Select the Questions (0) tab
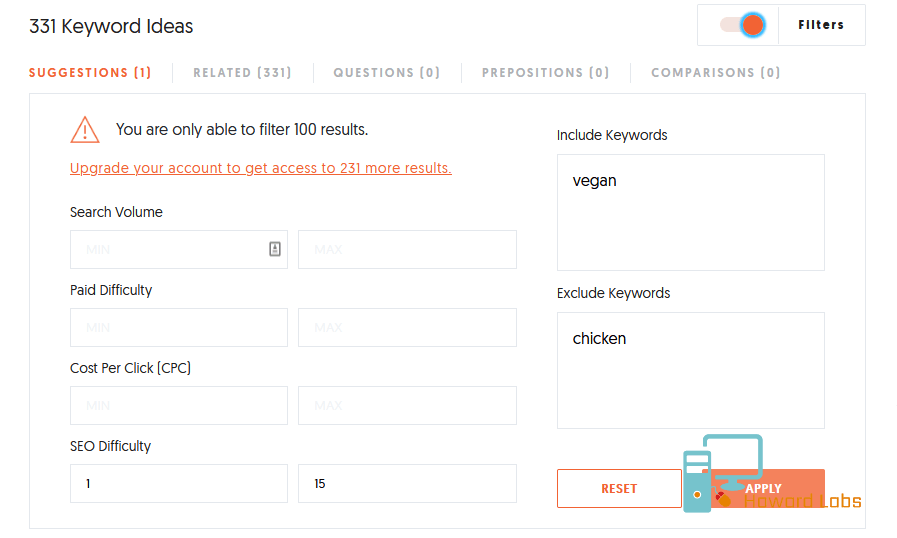Viewport: 897px width, 538px height. (387, 73)
